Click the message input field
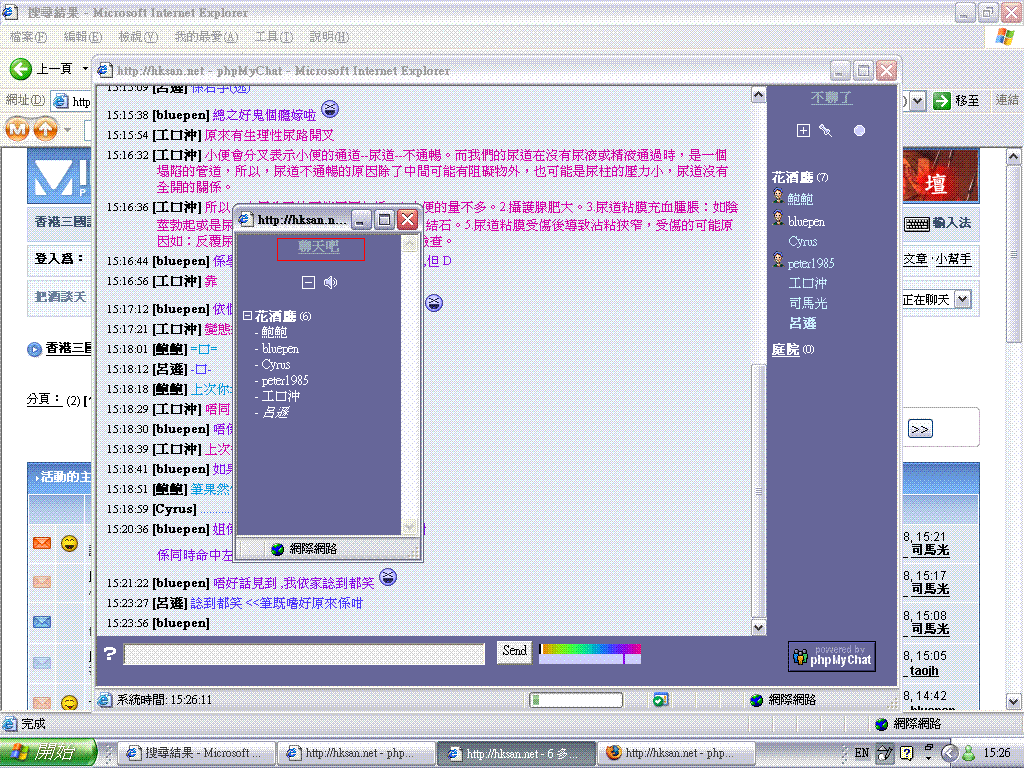The image size is (1024, 768). click(304, 654)
